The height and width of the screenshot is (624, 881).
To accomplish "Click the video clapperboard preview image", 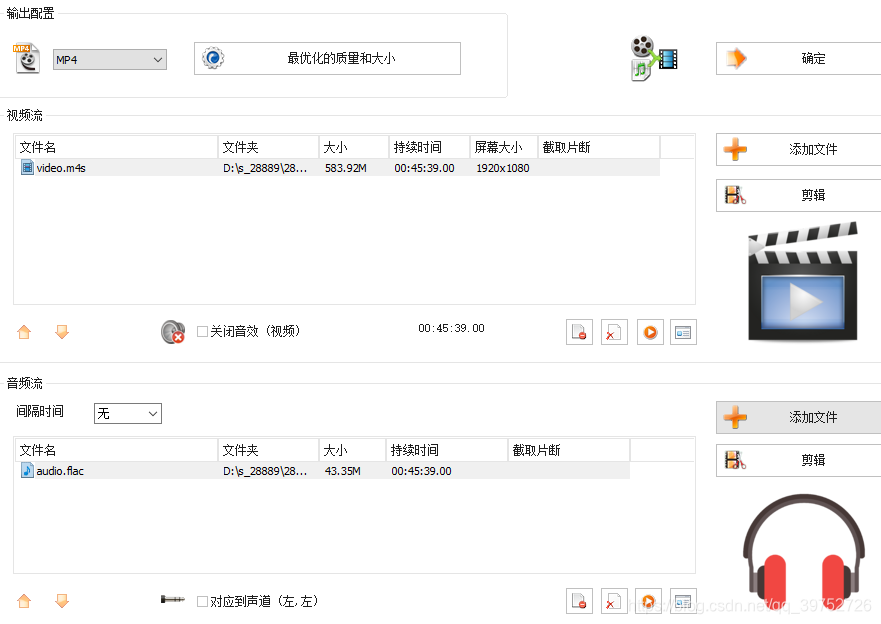I will pyautogui.click(x=803, y=281).
